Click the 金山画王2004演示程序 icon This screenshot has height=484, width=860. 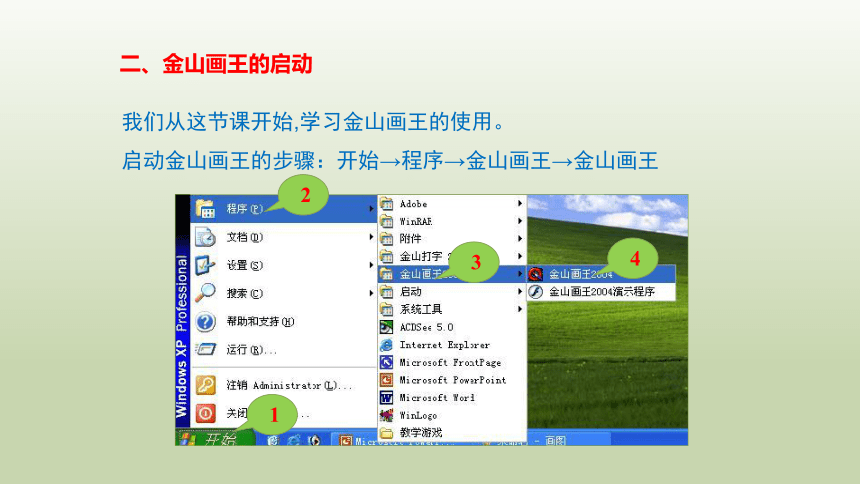point(536,291)
